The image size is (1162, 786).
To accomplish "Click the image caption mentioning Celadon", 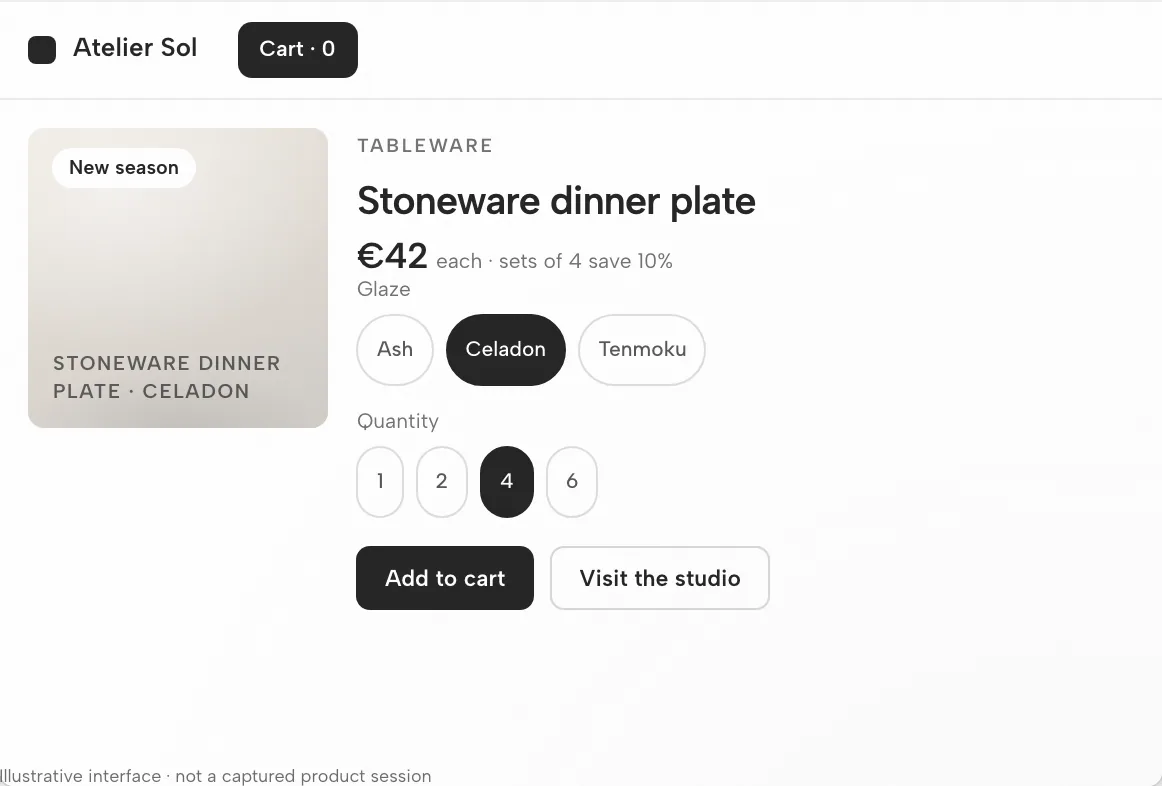I will click(x=167, y=377).
